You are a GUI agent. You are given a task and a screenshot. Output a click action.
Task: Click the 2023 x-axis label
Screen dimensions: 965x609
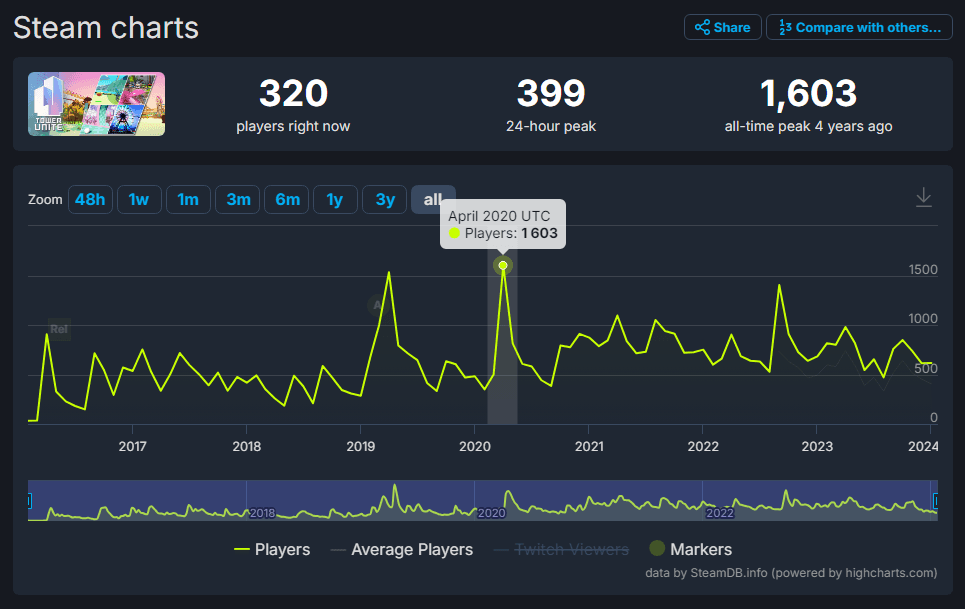pos(817,447)
